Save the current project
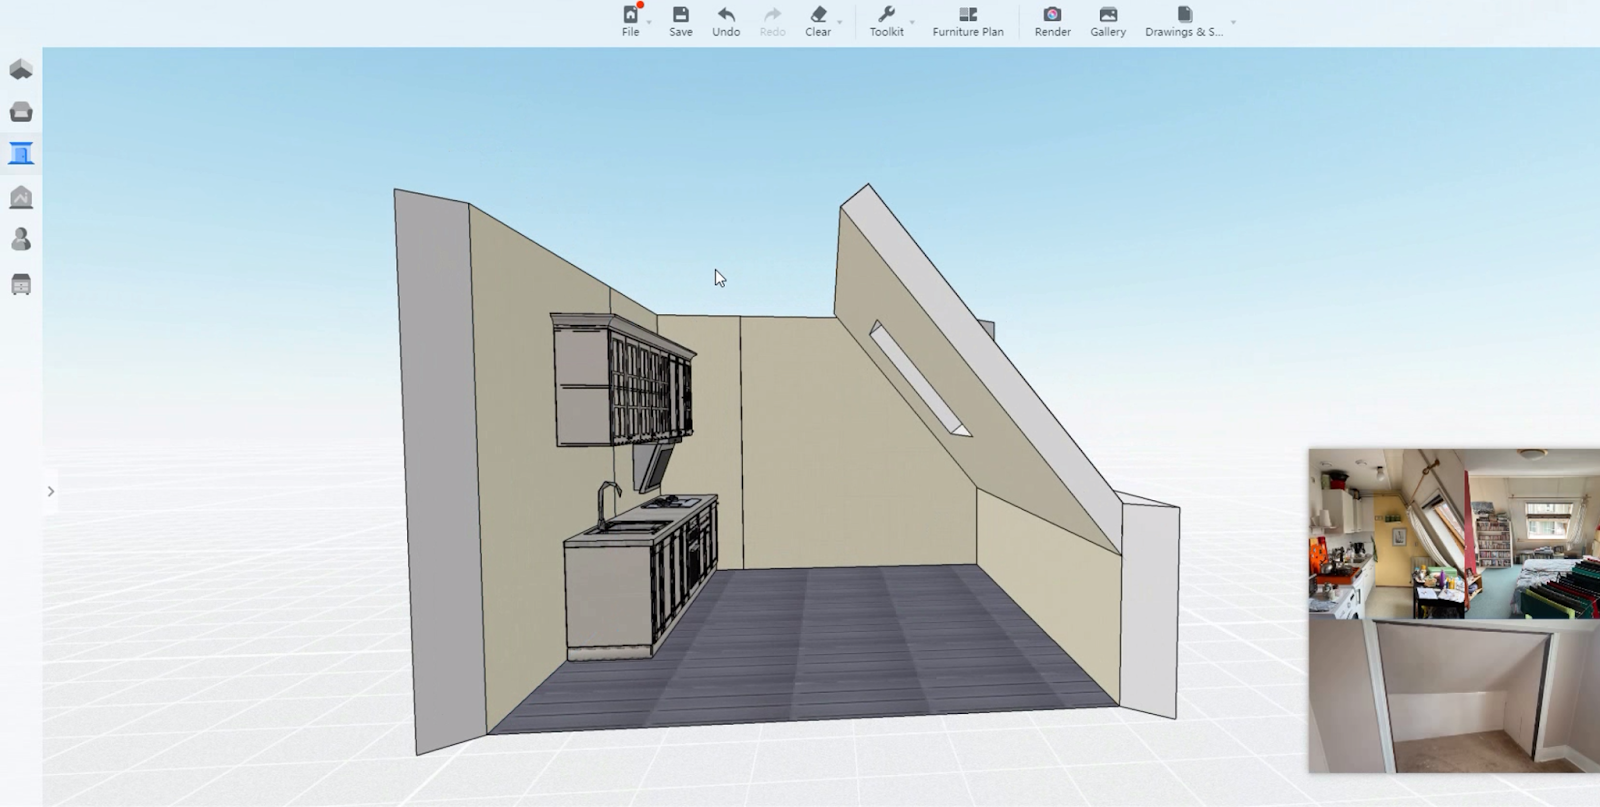 point(680,21)
